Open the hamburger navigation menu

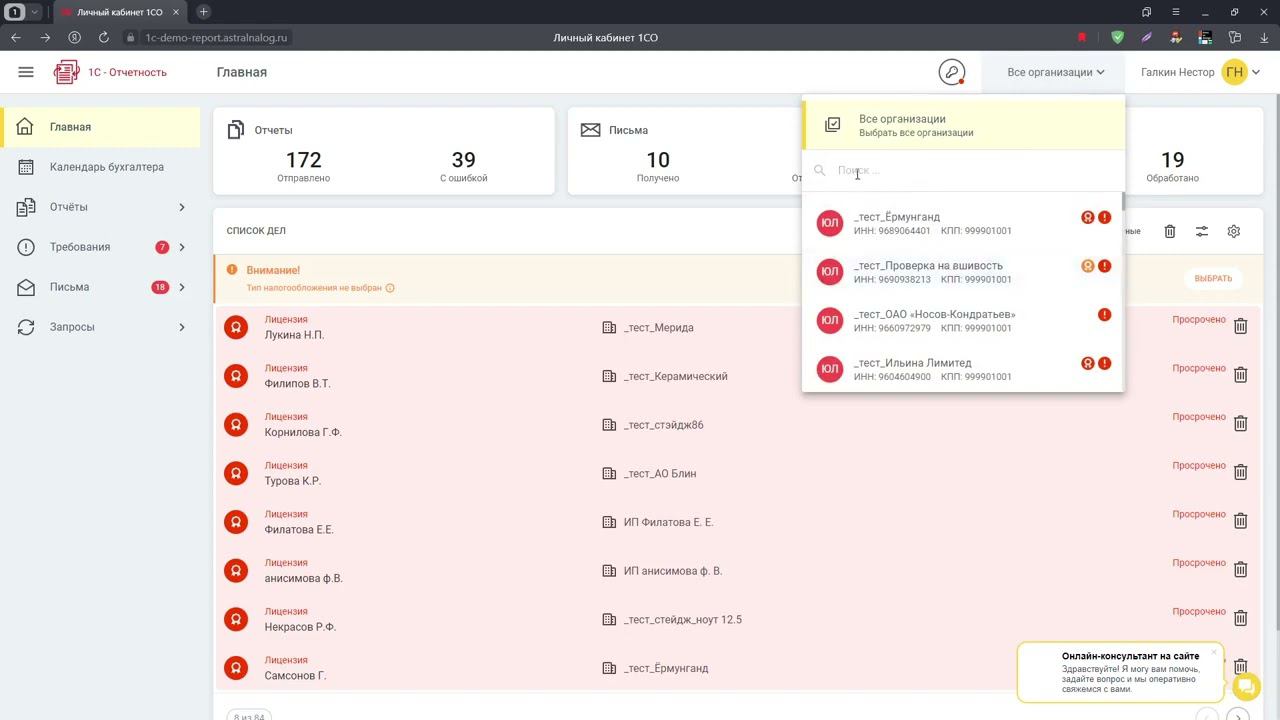(26, 72)
